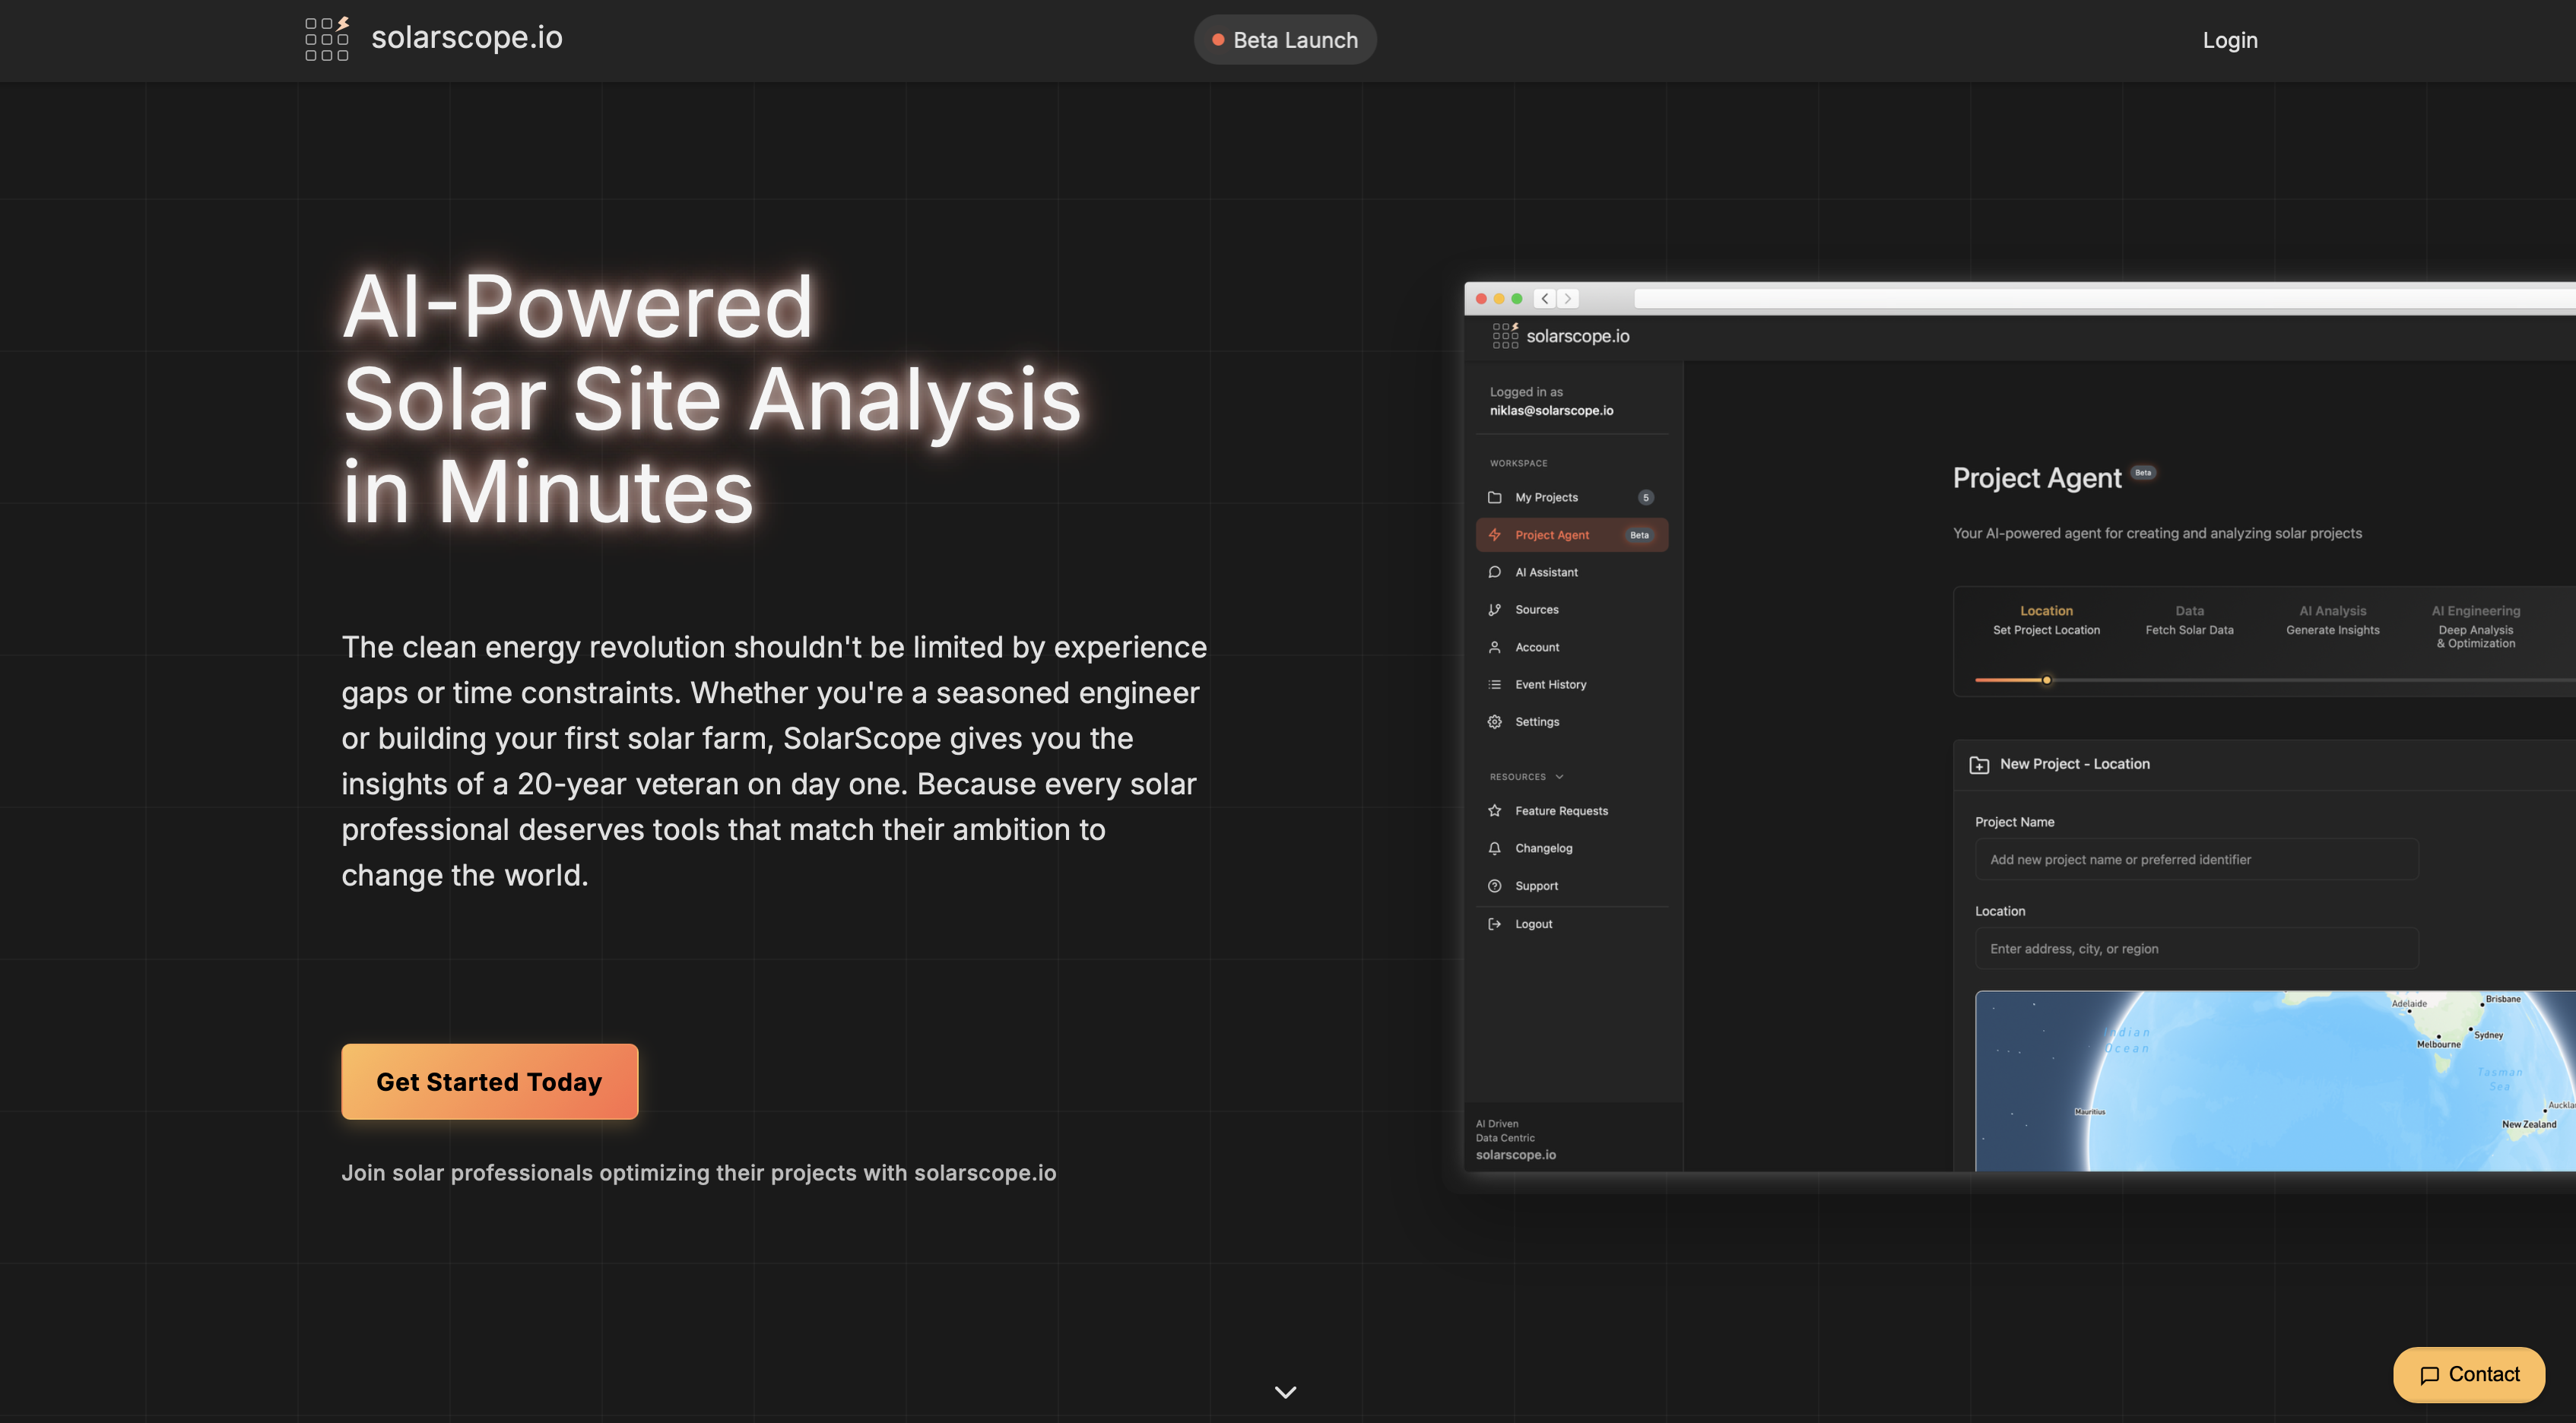Click Brisbane label on the globe map

point(2502,999)
